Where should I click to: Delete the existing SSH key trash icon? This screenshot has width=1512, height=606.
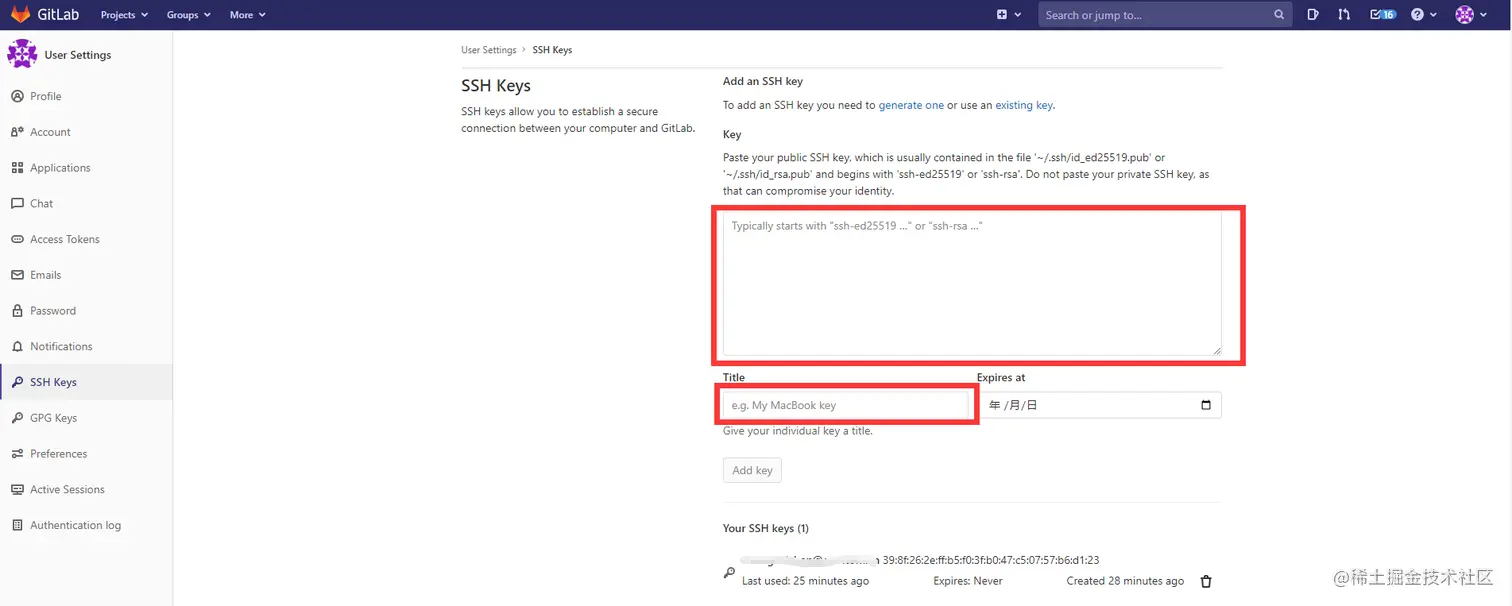tap(1206, 581)
